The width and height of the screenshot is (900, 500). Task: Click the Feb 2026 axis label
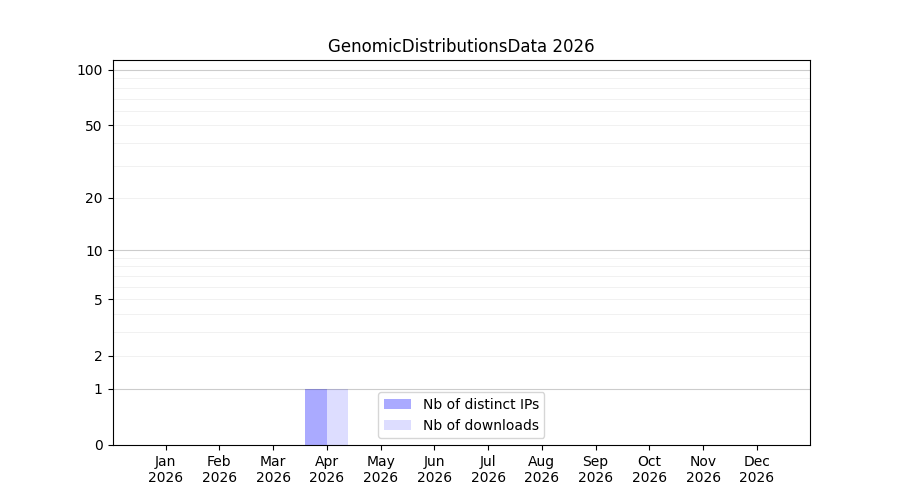(219, 469)
